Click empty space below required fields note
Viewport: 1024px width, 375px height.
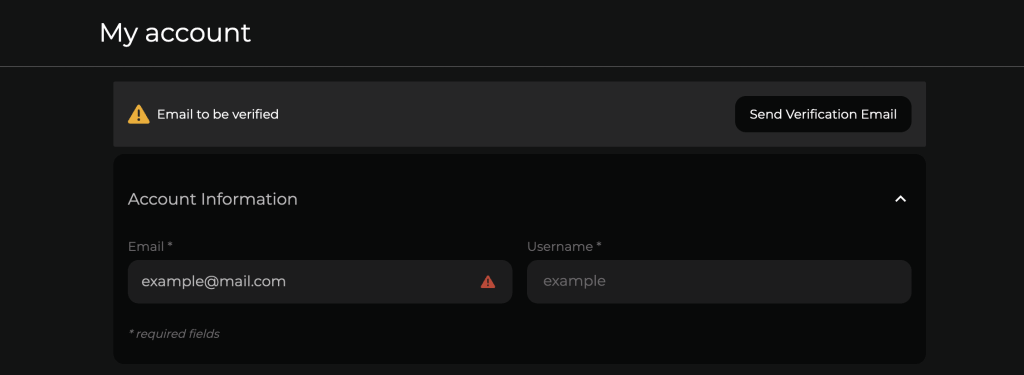click(x=519, y=353)
